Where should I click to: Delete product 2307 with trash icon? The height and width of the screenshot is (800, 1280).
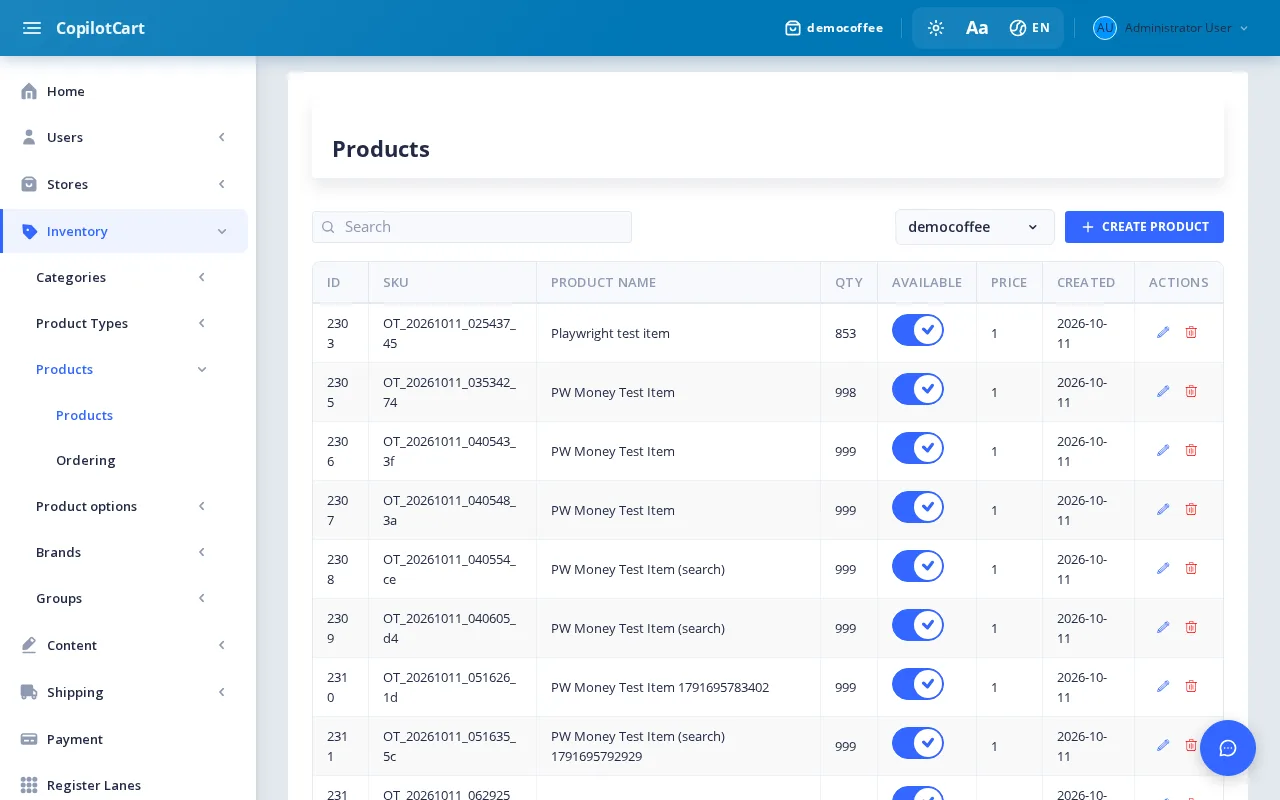coord(1191,509)
